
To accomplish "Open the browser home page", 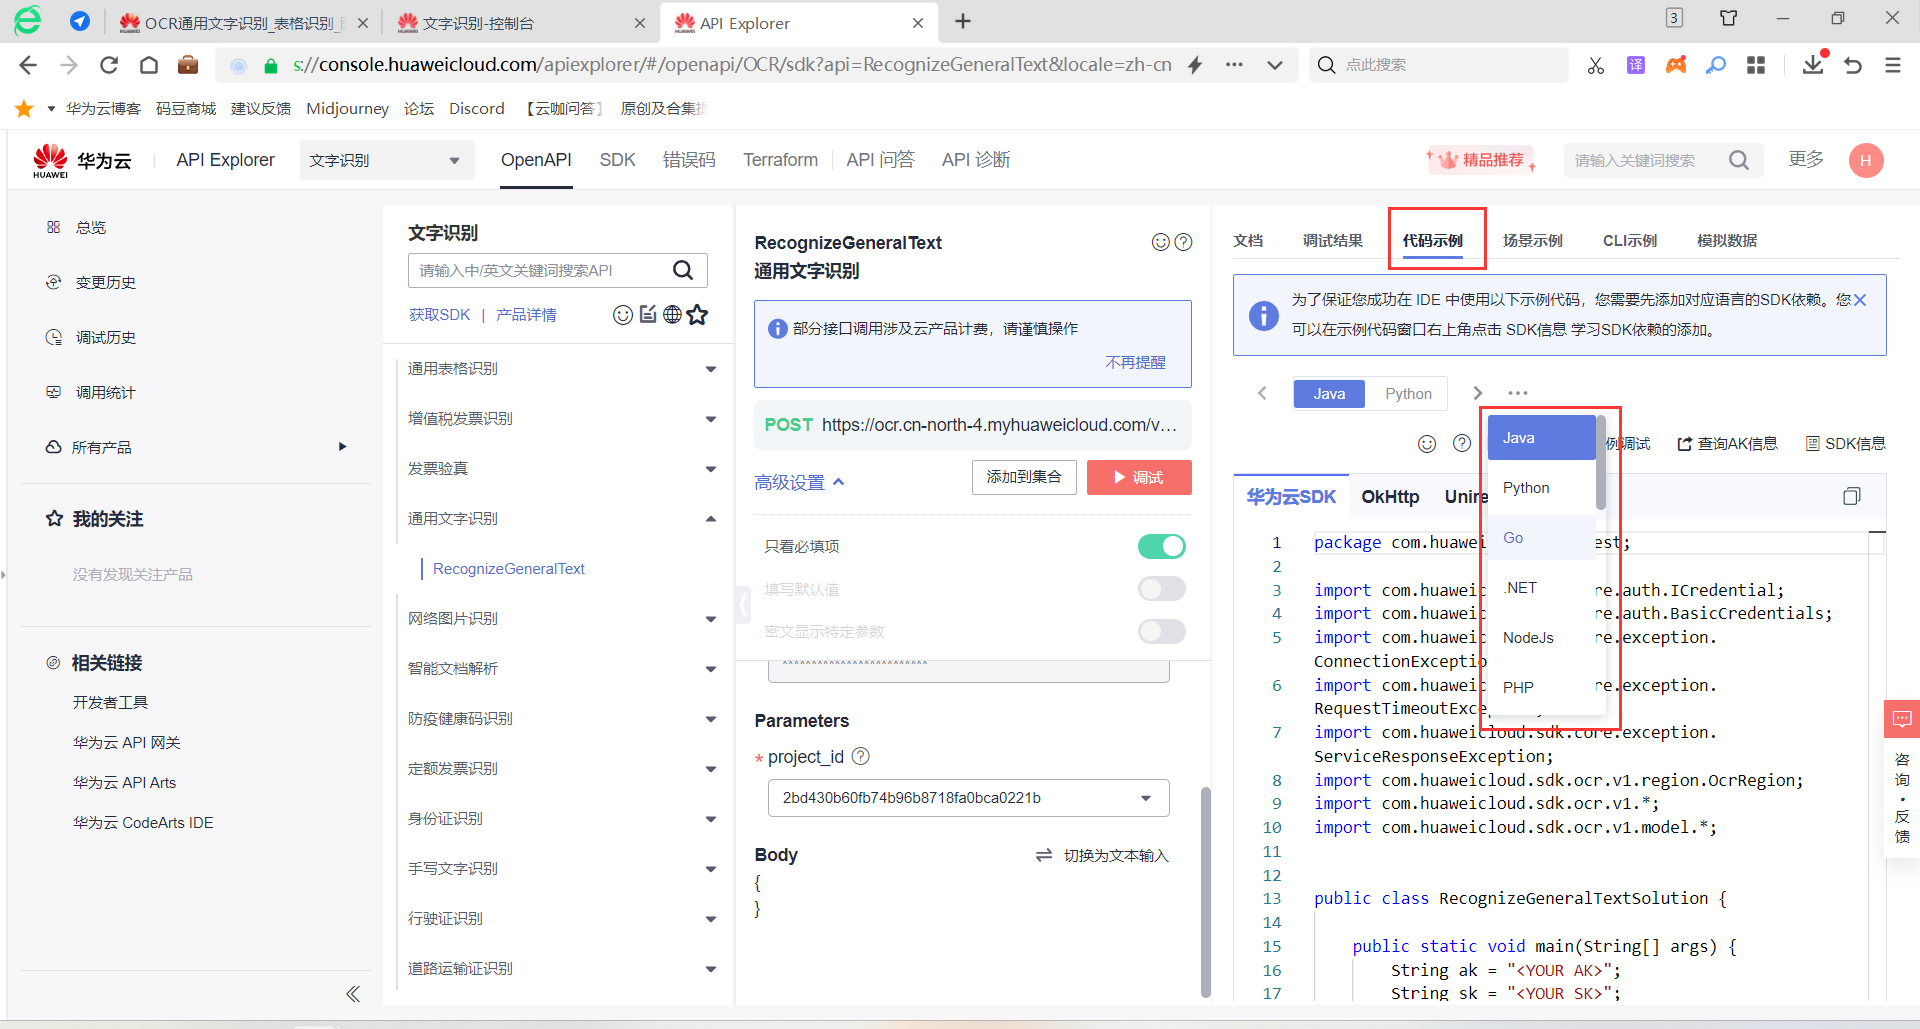I will (x=149, y=65).
